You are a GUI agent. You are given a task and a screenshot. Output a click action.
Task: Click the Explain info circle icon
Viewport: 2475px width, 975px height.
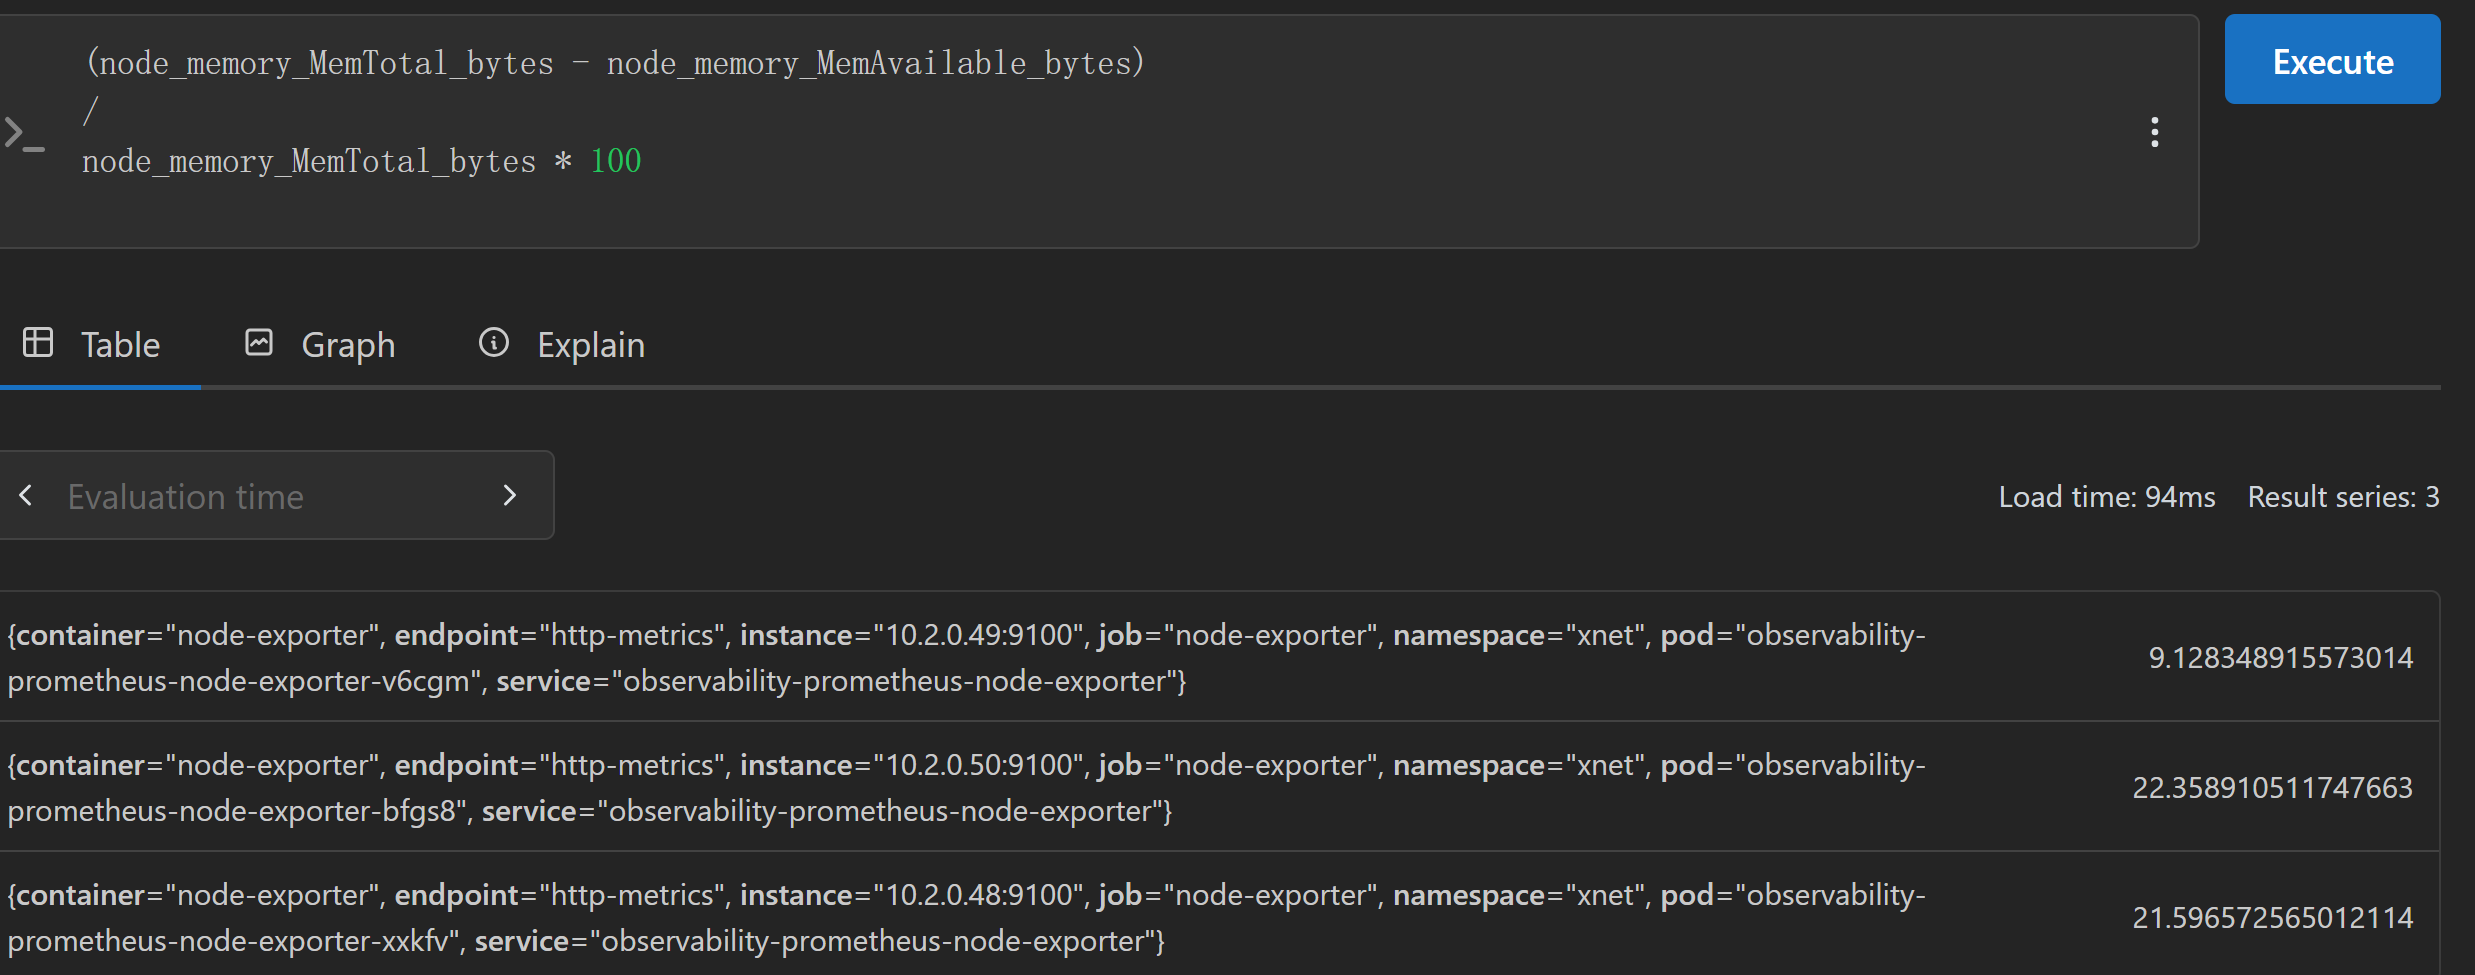pyautogui.click(x=494, y=343)
